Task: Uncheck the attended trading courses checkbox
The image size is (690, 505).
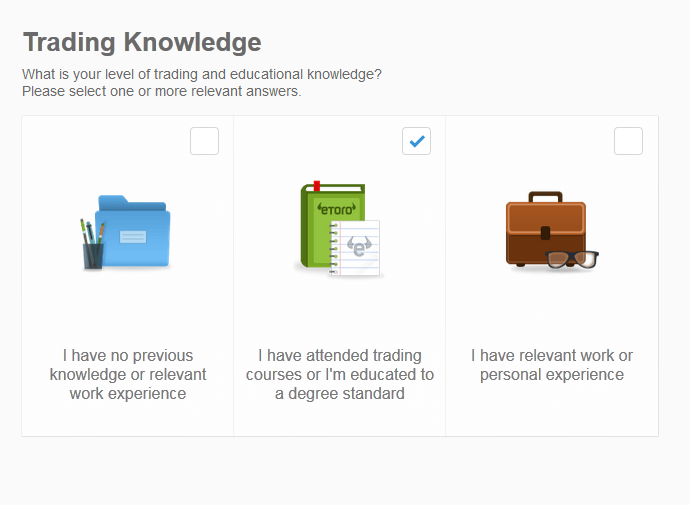Action: point(416,141)
